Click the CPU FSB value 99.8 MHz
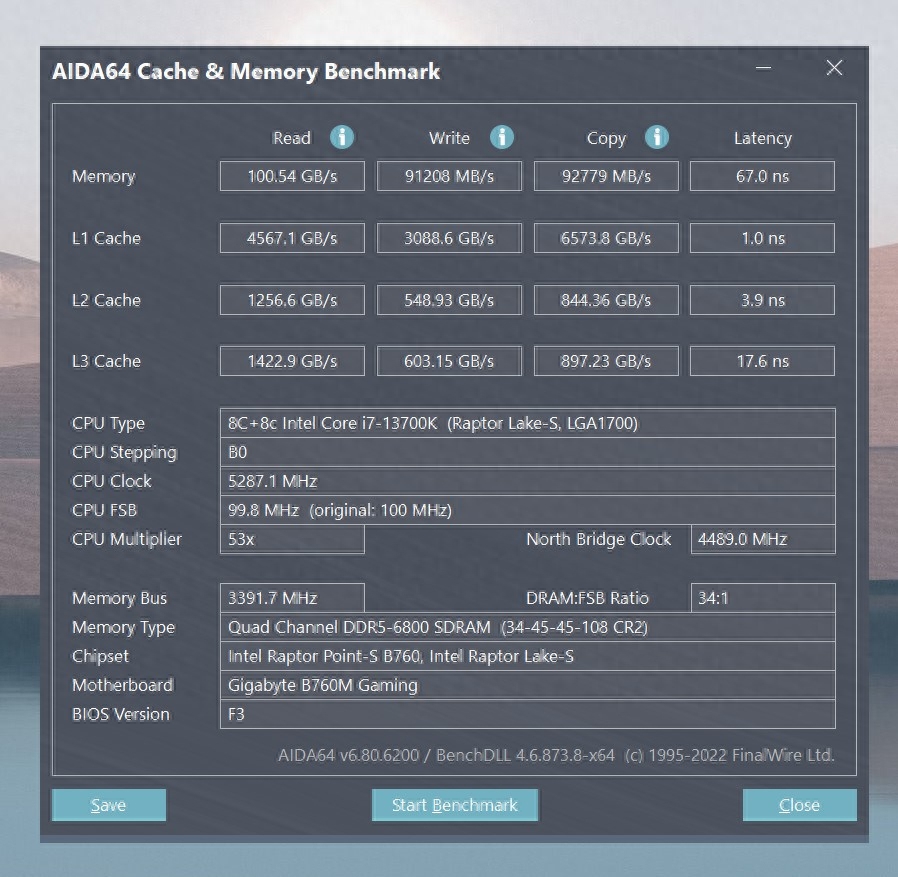Image resolution: width=898 pixels, height=877 pixels. coord(527,510)
